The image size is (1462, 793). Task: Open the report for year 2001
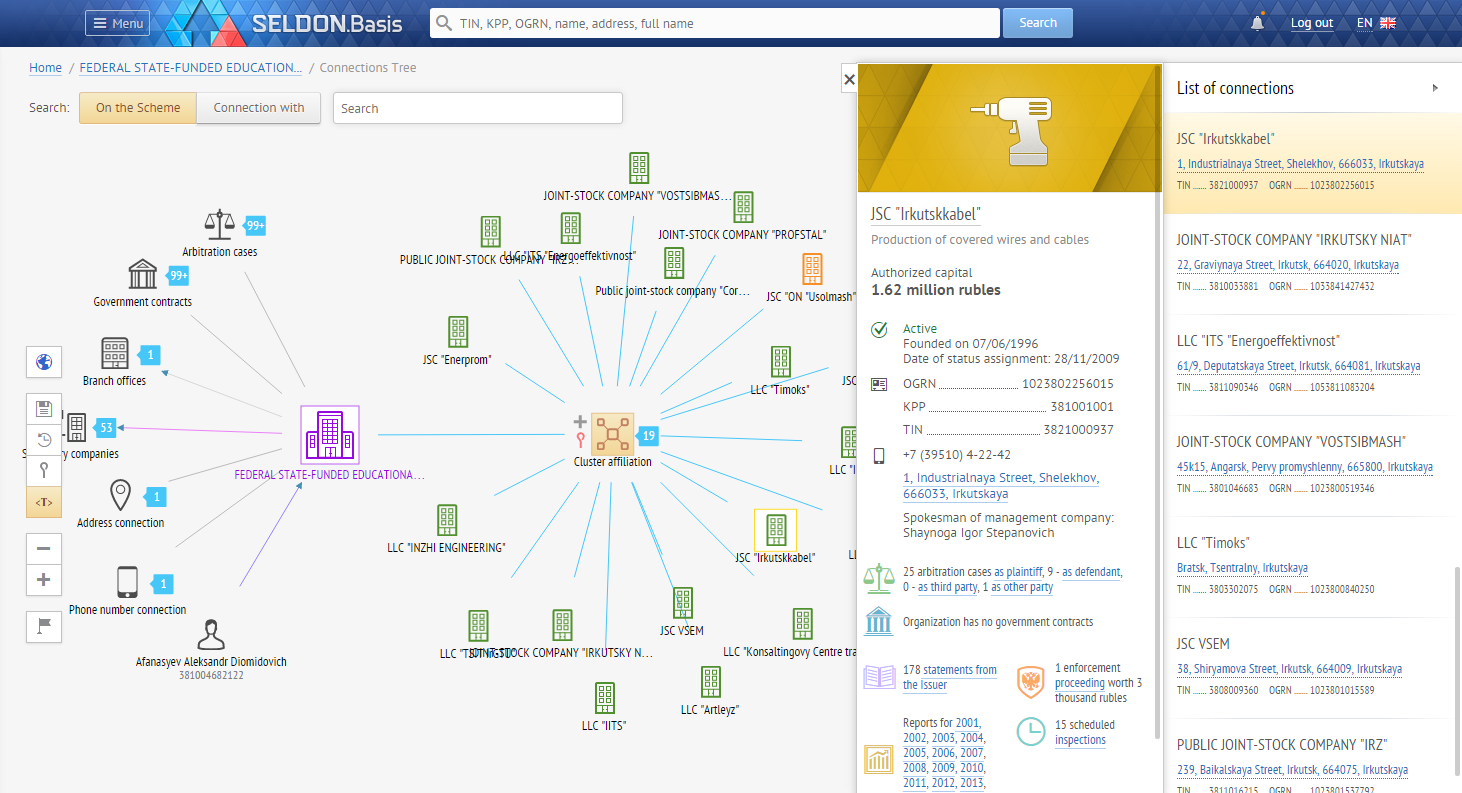tap(968, 723)
